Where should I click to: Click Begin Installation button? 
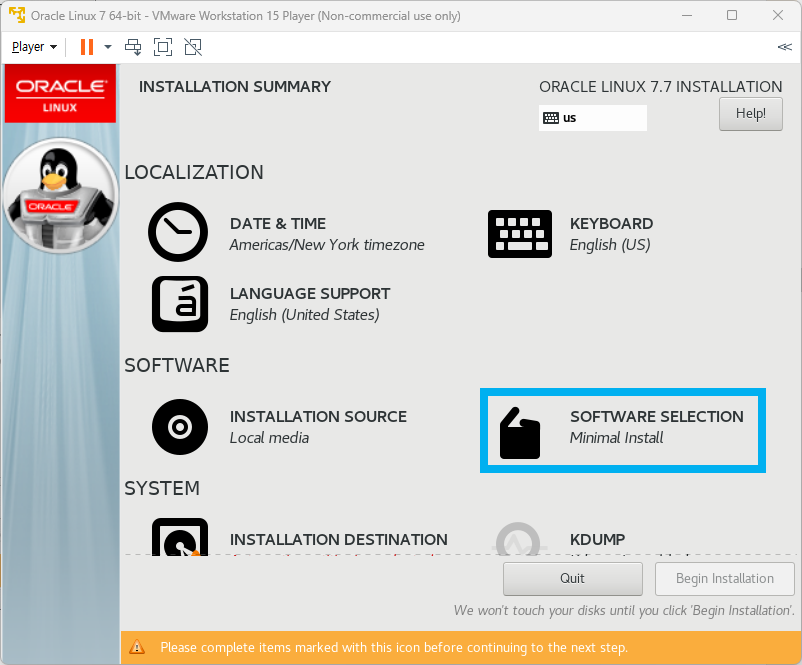point(725,579)
